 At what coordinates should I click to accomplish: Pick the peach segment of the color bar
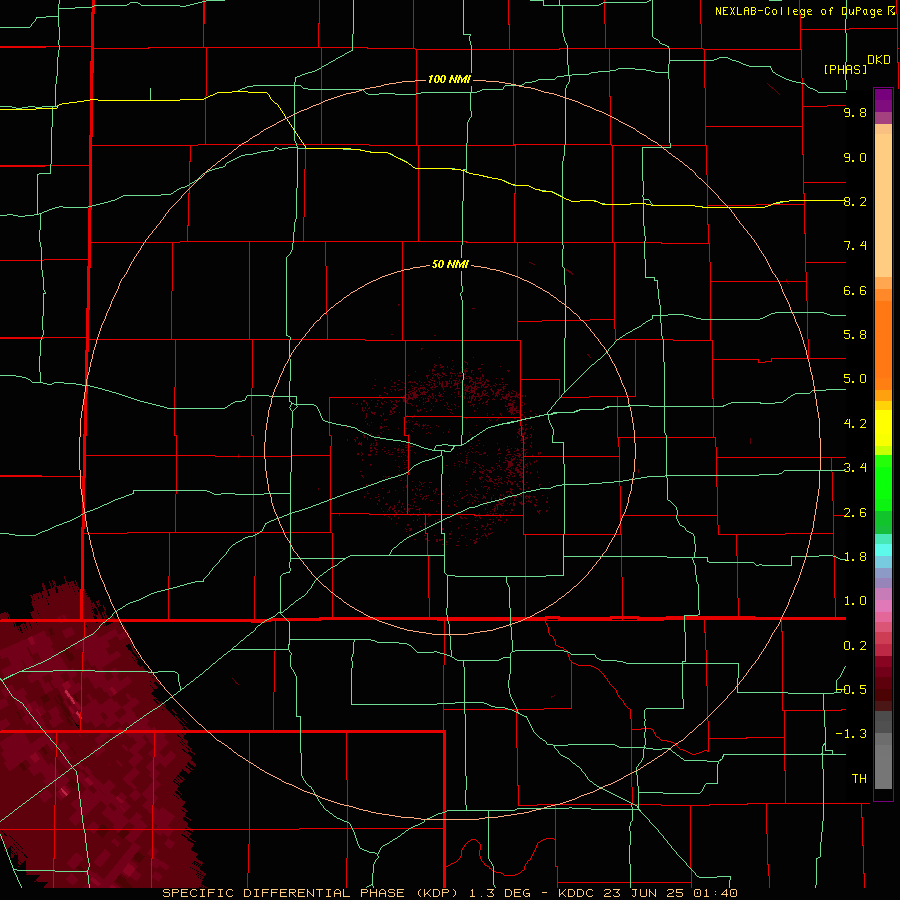[x=883, y=201]
